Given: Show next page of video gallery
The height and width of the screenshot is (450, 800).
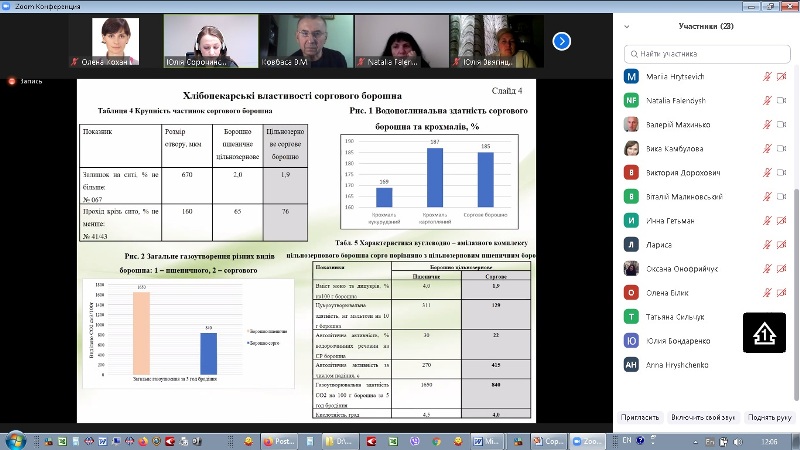Looking at the screenshot, I should 561,41.
